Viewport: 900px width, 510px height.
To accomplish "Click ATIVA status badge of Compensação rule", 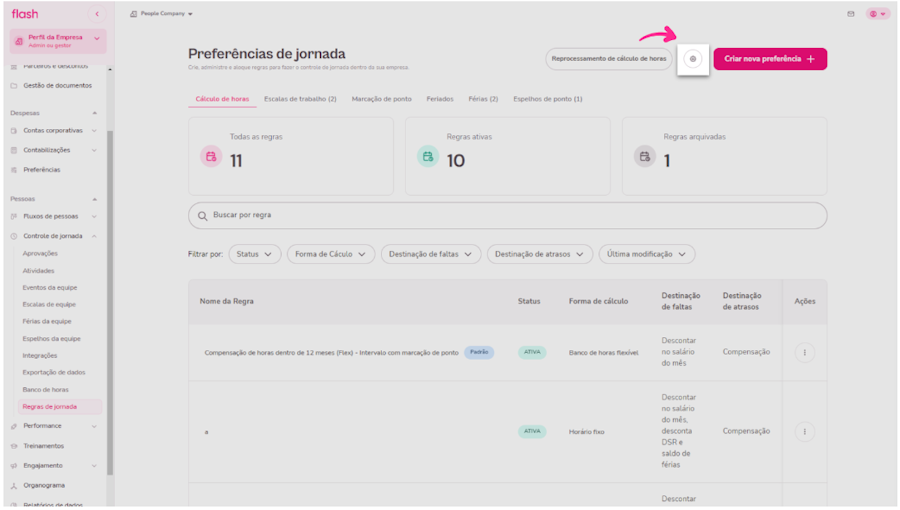I will pos(532,352).
